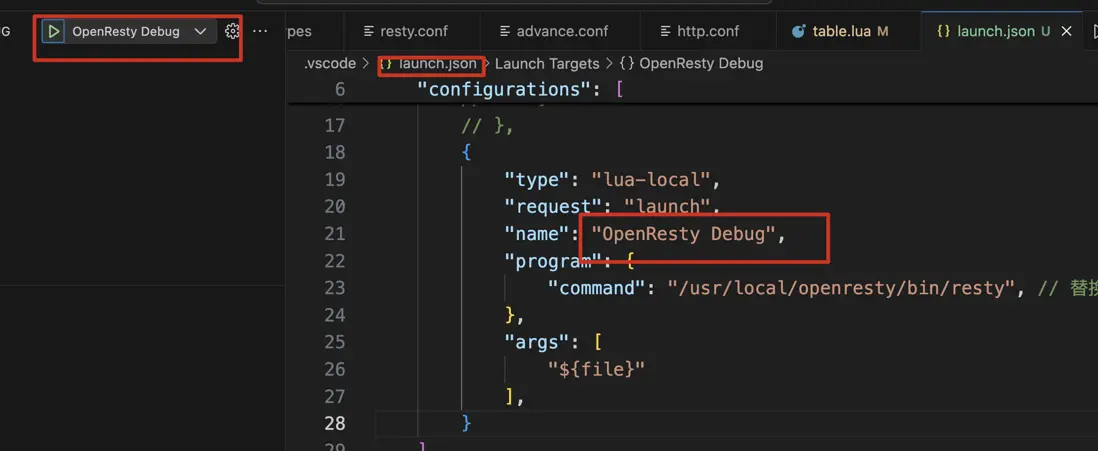
Task: Close the launch.json editor tab
Action: click(x=1067, y=31)
